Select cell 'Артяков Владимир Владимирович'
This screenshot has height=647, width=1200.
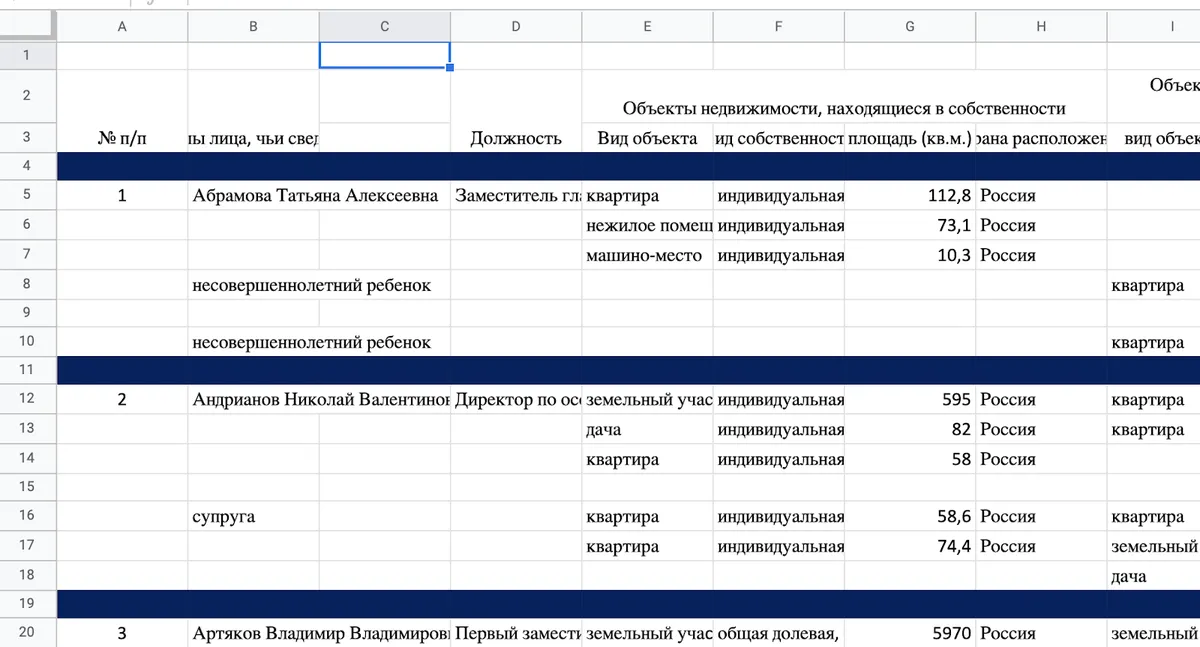(320, 633)
